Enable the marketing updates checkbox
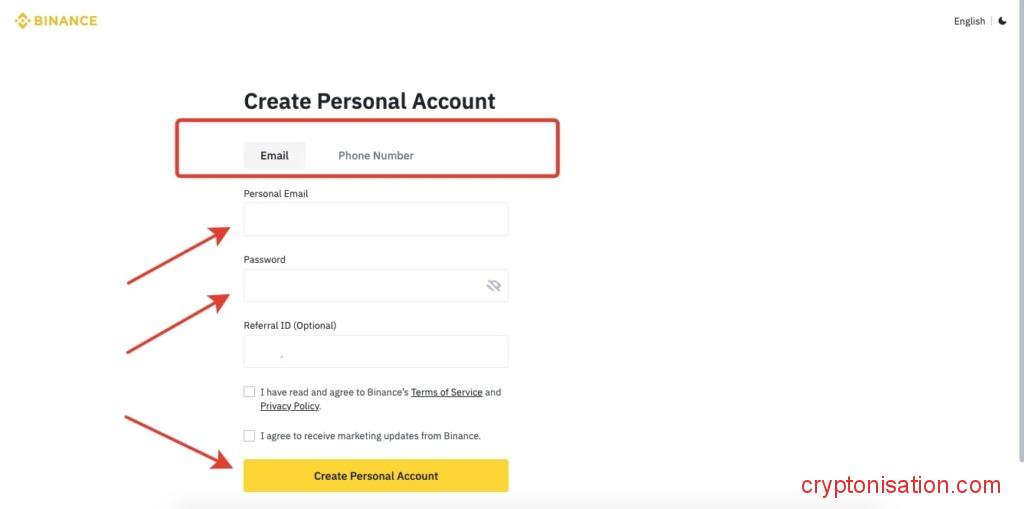 click(x=249, y=436)
